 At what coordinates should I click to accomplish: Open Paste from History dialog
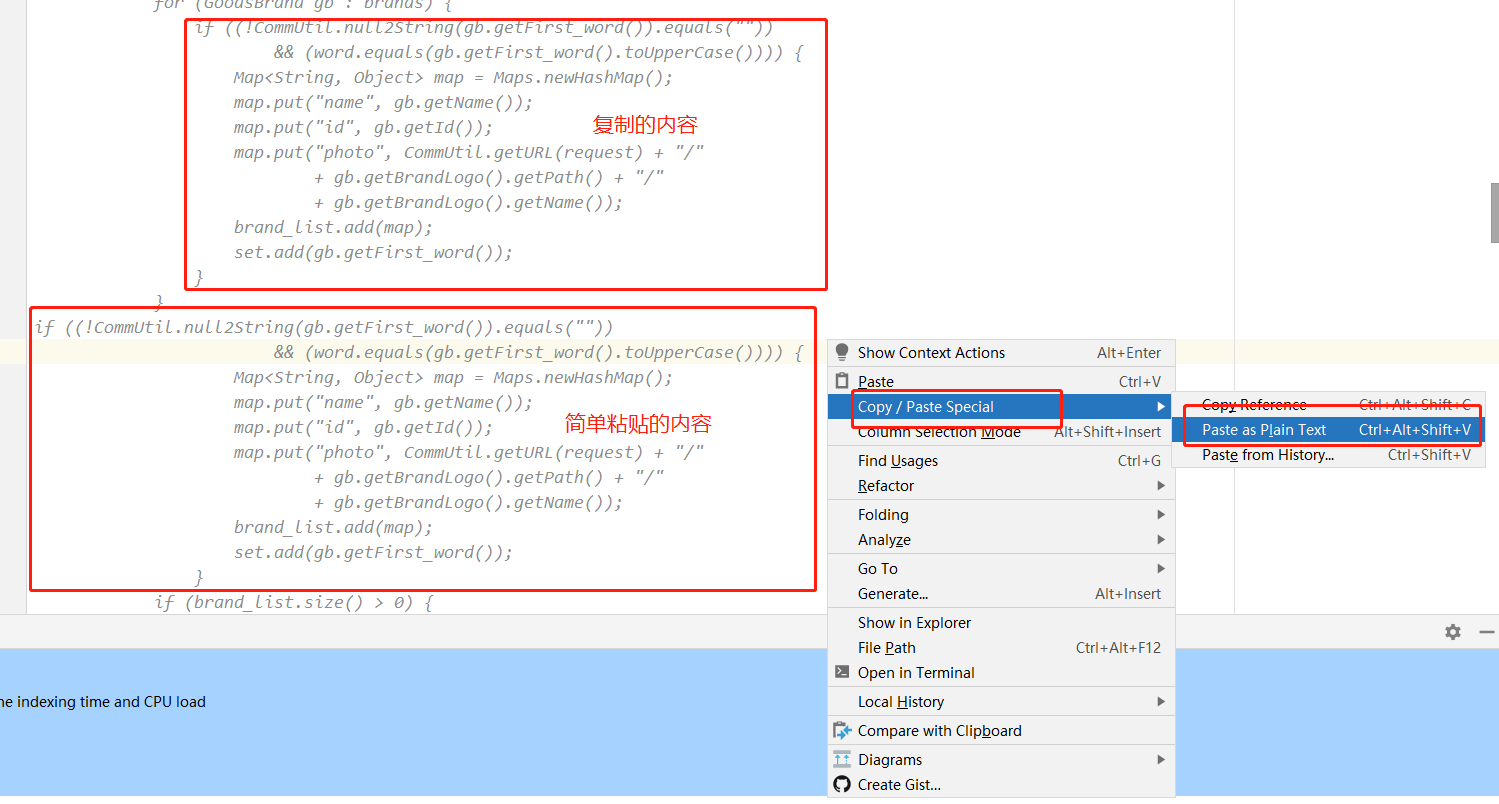1266,454
